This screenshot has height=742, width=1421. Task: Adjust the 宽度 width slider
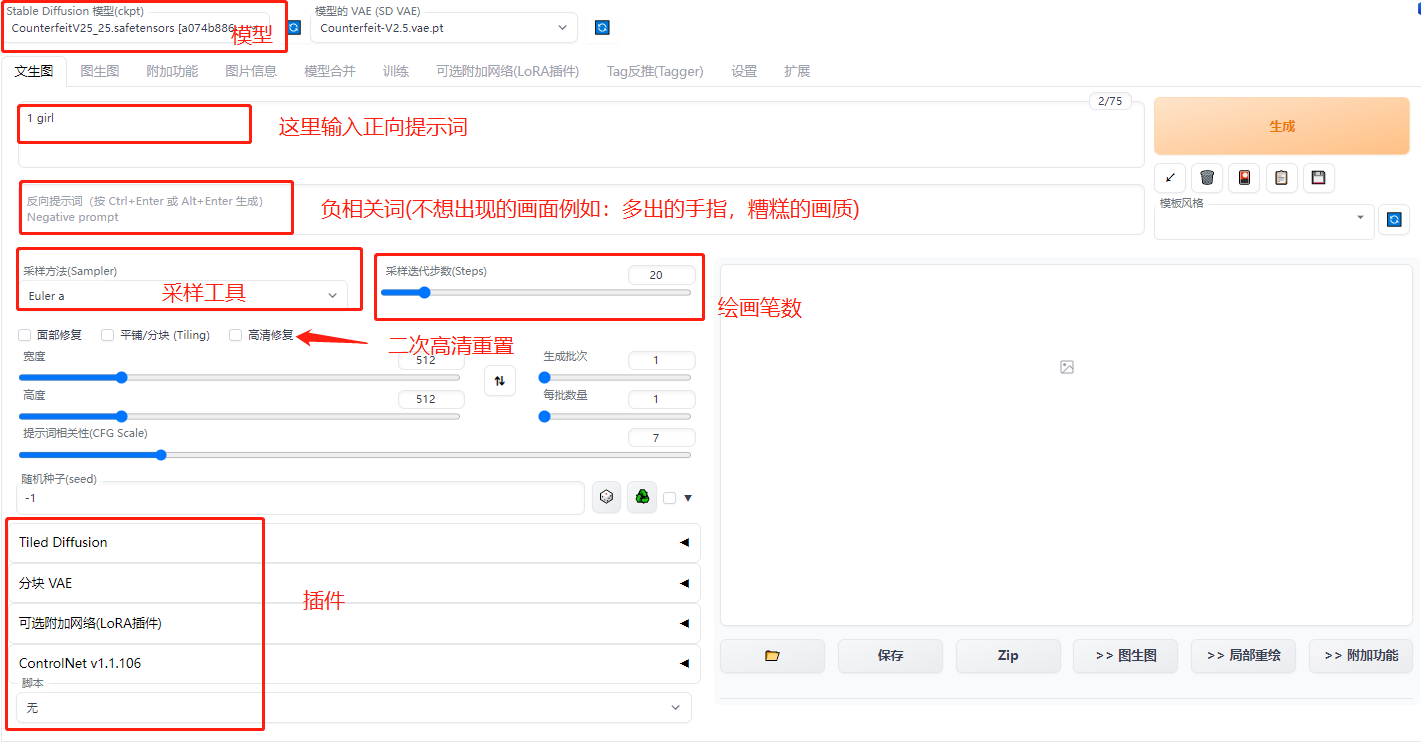240,378
